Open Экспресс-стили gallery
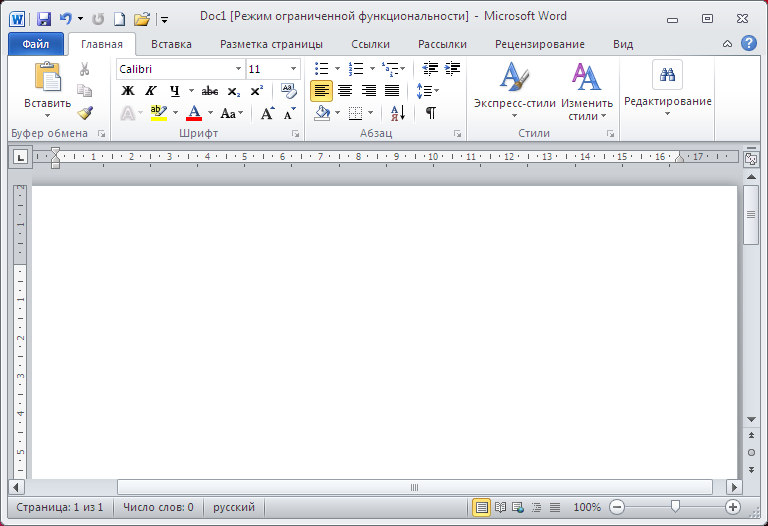 [514, 91]
